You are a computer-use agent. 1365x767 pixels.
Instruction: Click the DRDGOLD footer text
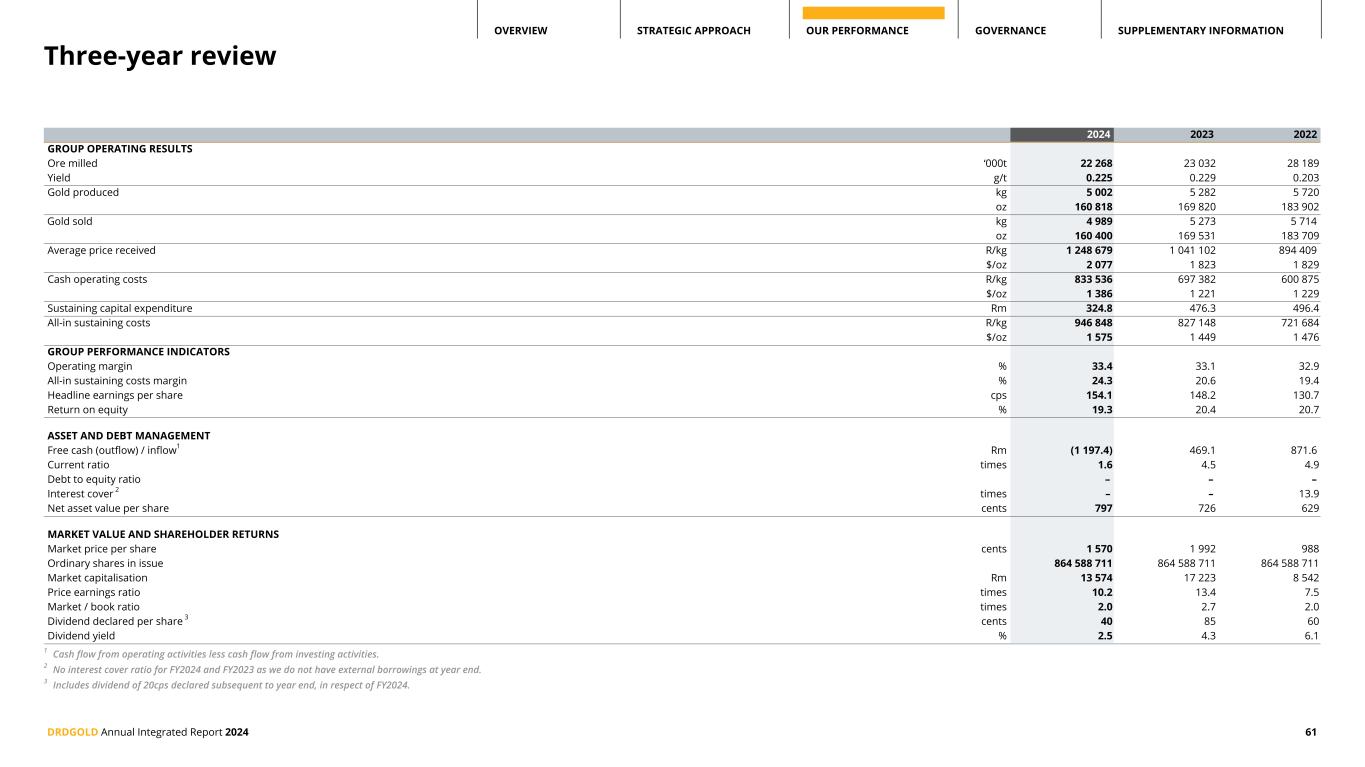[72, 733]
